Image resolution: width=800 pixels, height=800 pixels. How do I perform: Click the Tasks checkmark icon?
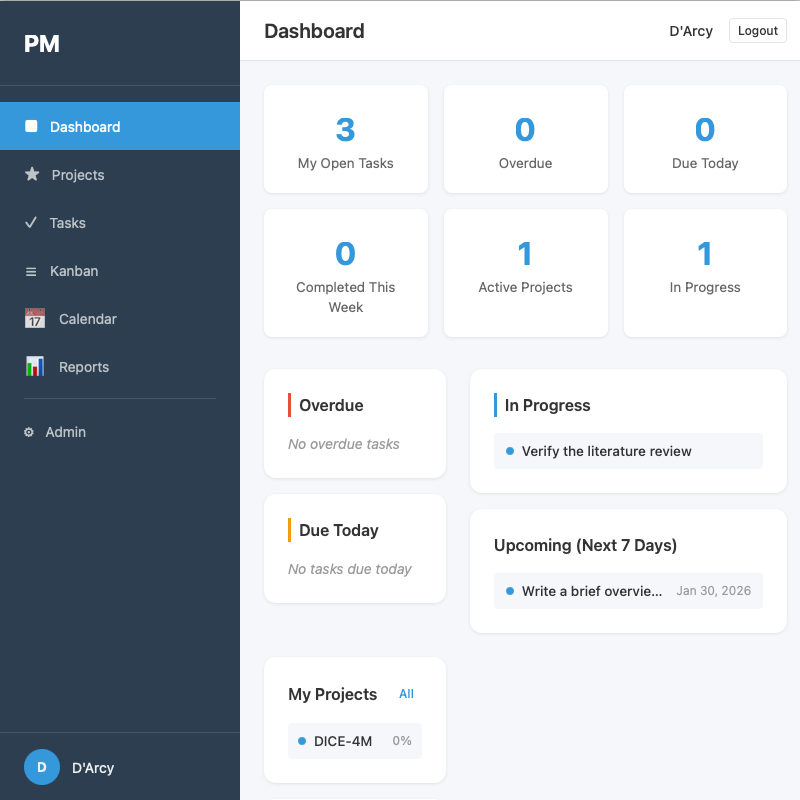click(31, 223)
